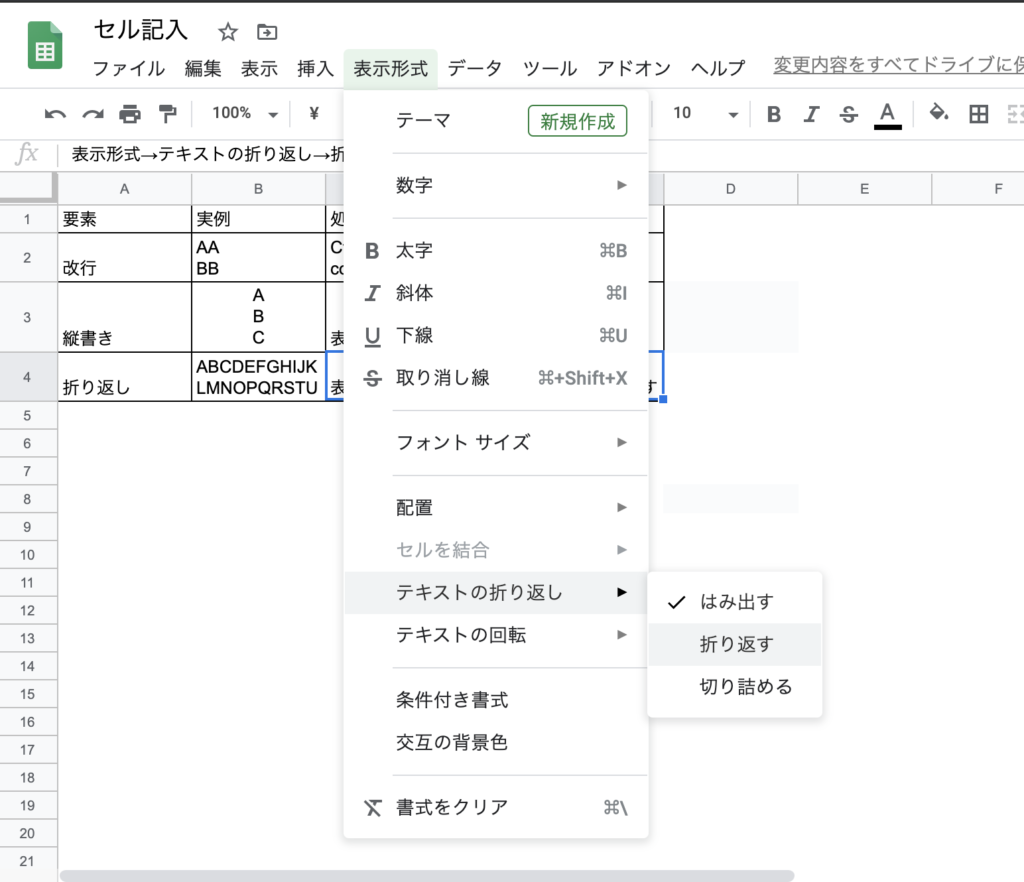Expand the 数字 submenu
This screenshot has height=882, width=1024.
click(x=496, y=185)
